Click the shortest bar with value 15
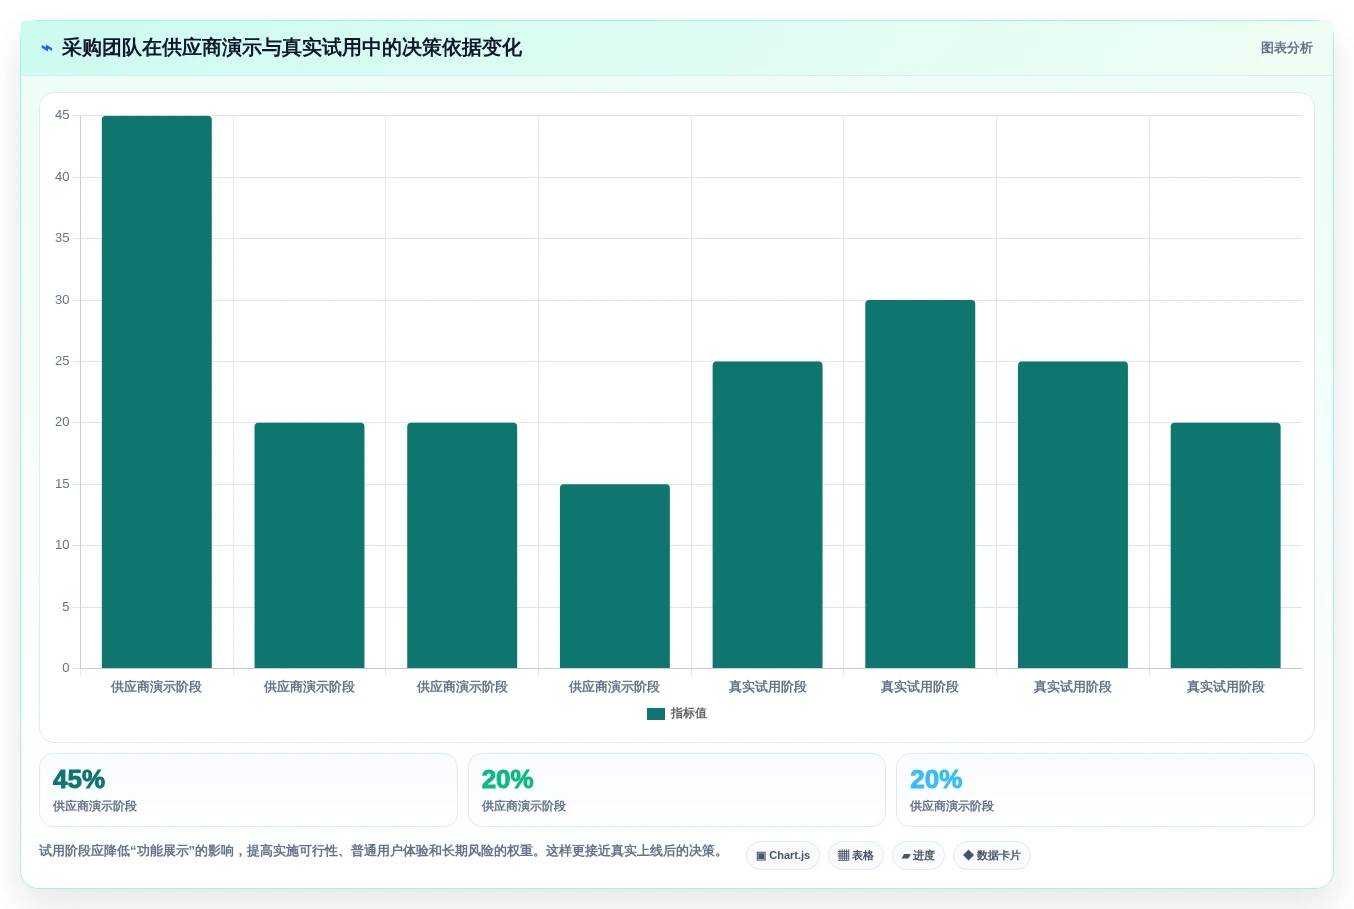 point(615,576)
